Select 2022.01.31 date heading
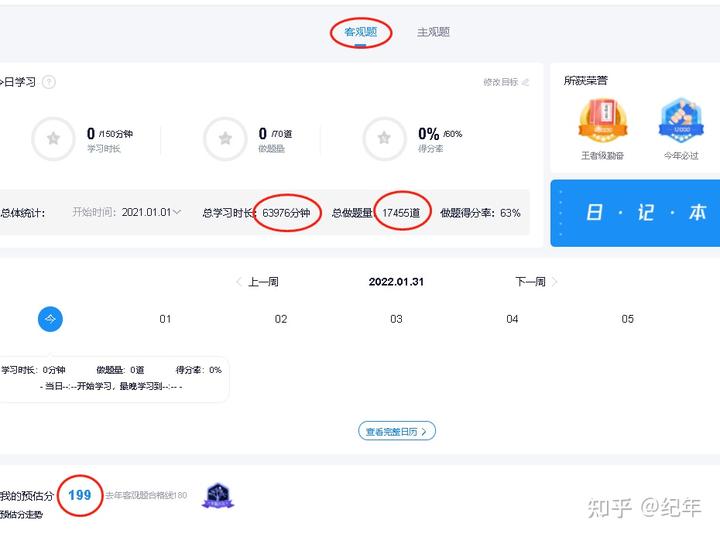720x537 pixels. [x=396, y=282]
